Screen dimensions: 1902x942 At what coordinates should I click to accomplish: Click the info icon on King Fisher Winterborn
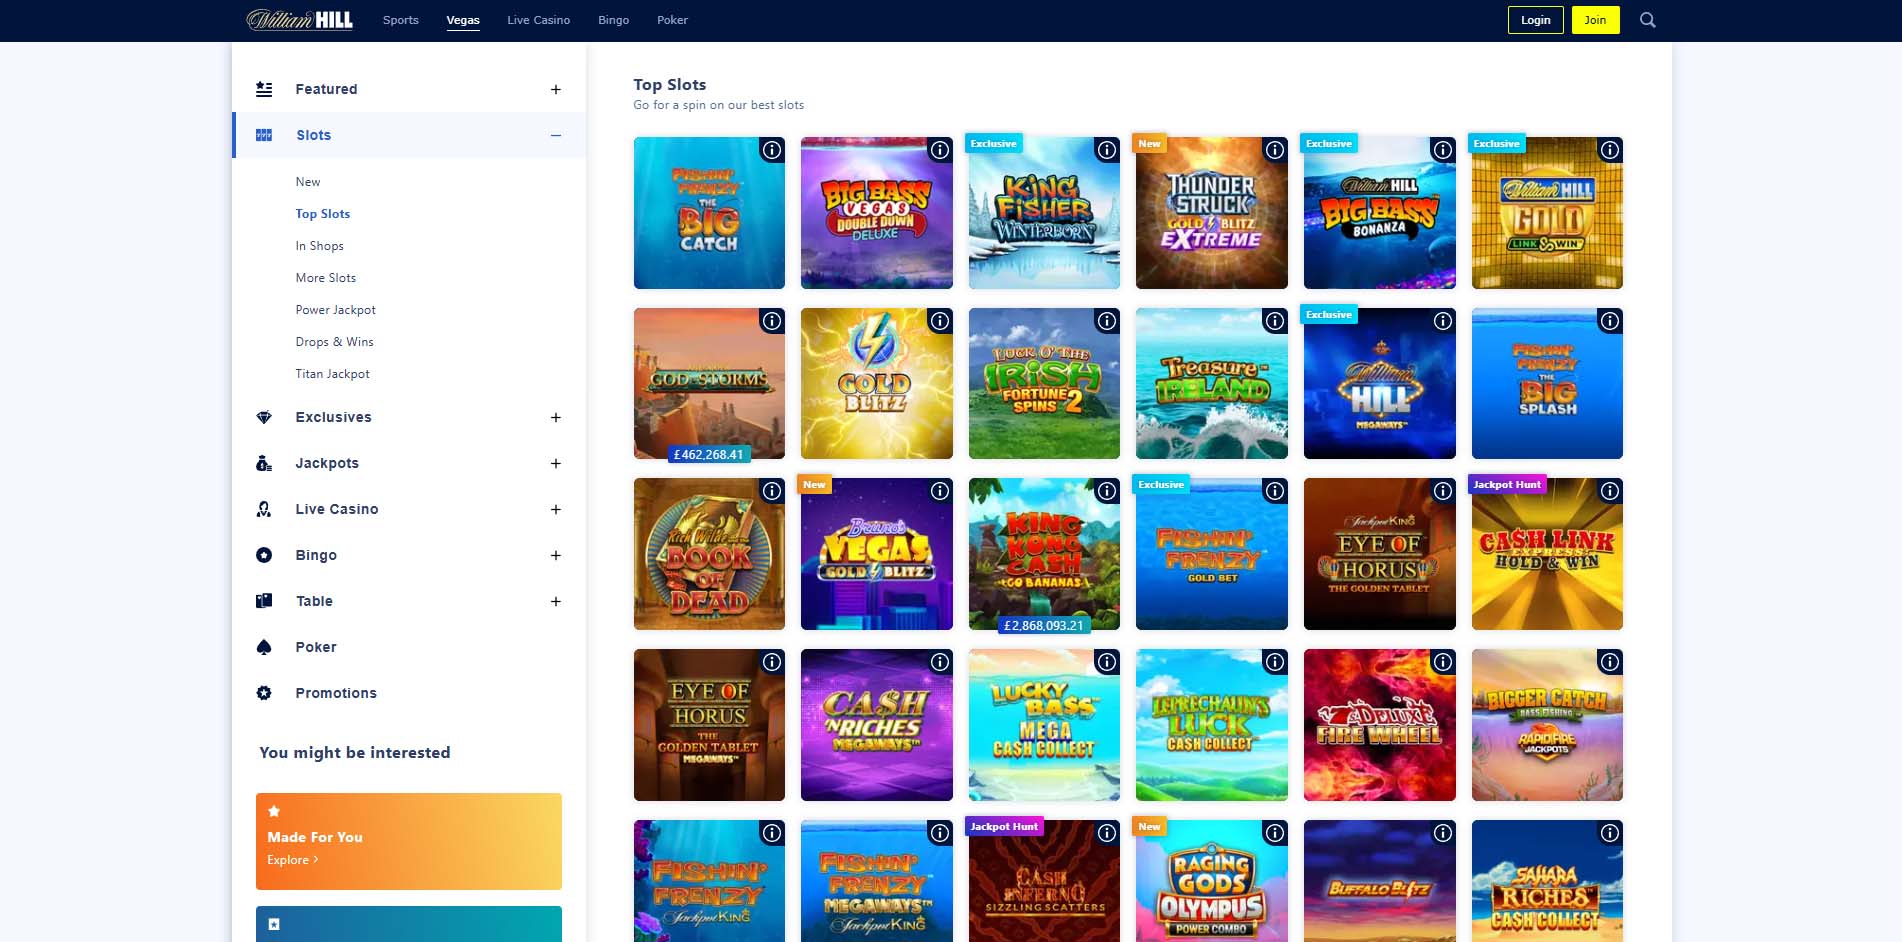pos(1106,151)
